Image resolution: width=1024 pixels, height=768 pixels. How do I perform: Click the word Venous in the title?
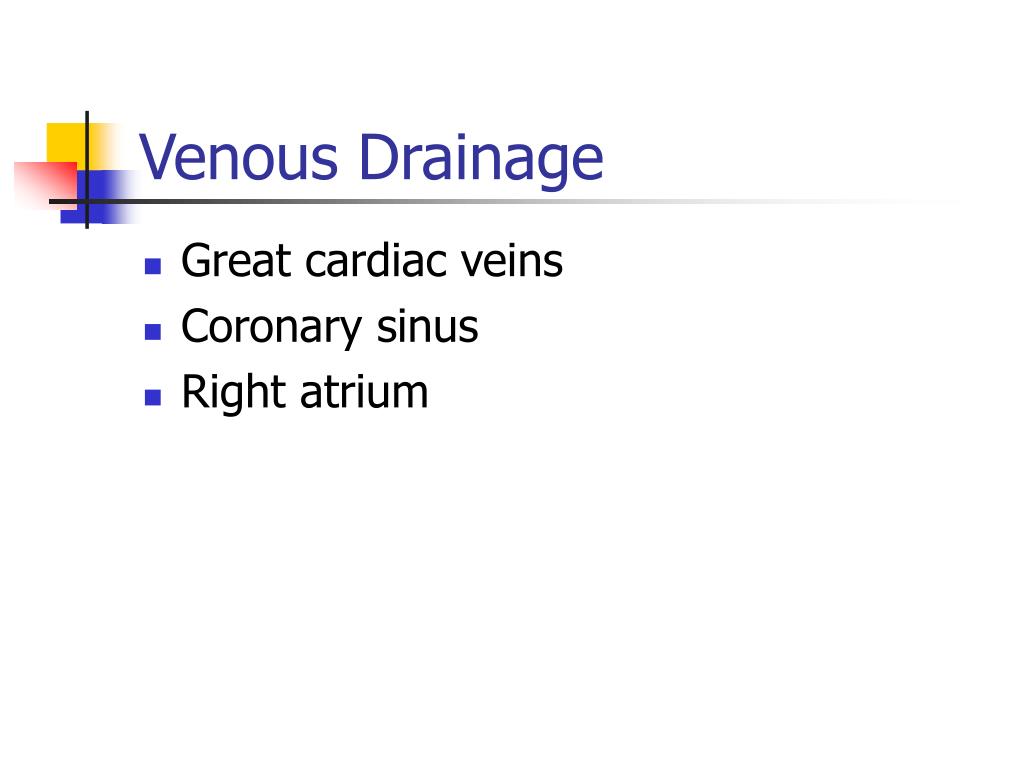239,157
